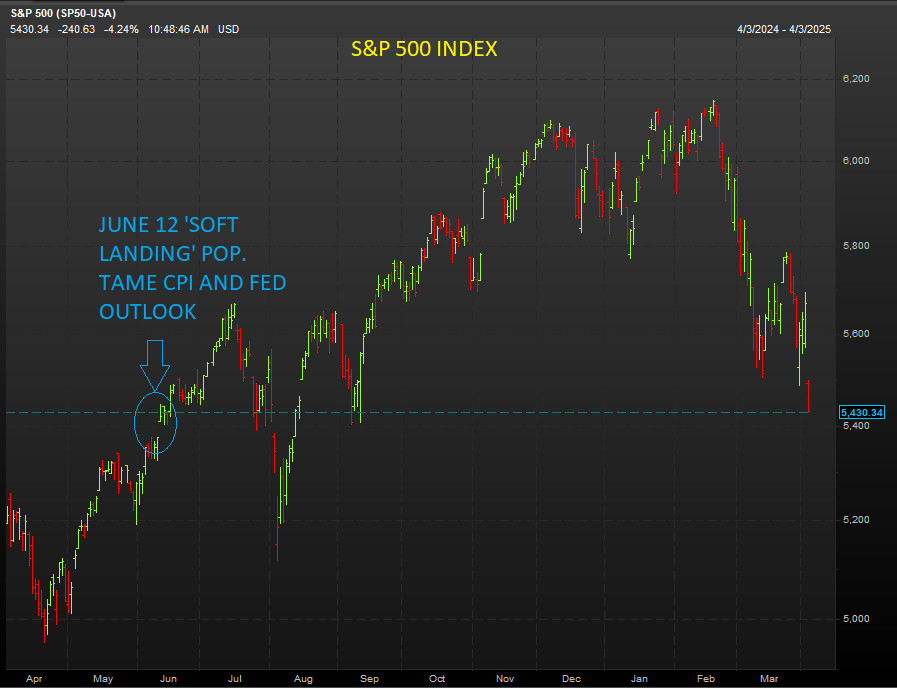Click the yellow S&P 500 INDEX chart title

[x=424, y=49]
